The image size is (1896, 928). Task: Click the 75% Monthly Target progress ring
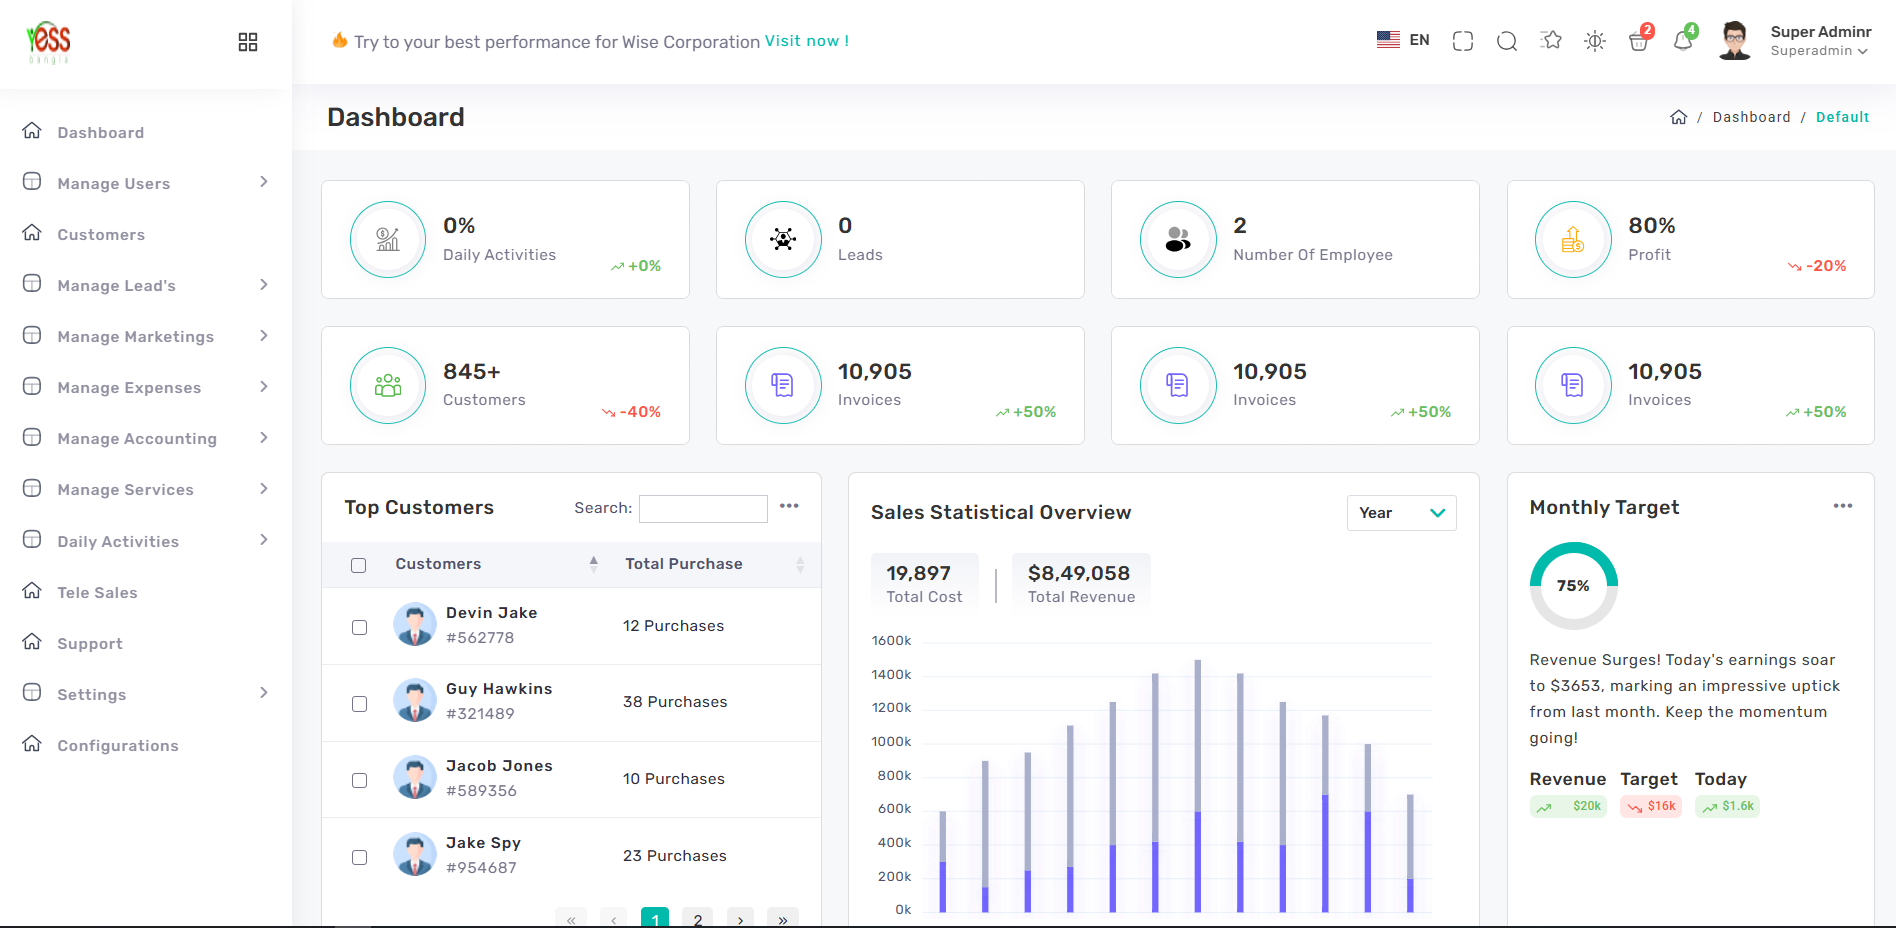click(x=1573, y=585)
